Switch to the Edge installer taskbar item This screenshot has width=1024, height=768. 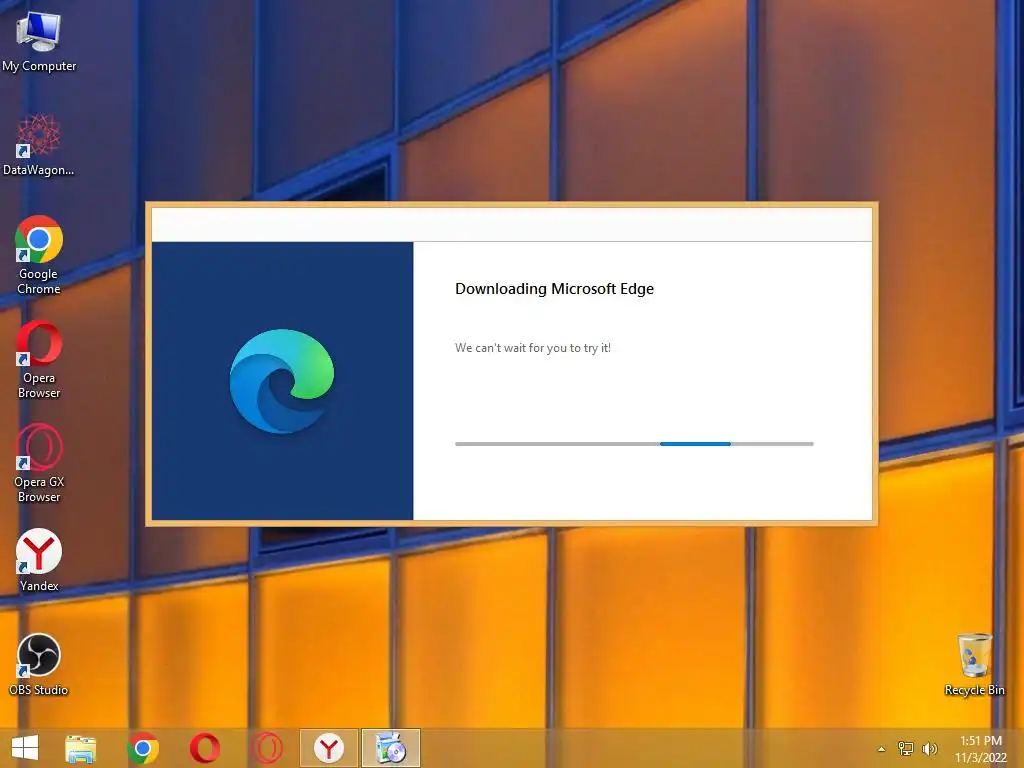click(x=391, y=748)
